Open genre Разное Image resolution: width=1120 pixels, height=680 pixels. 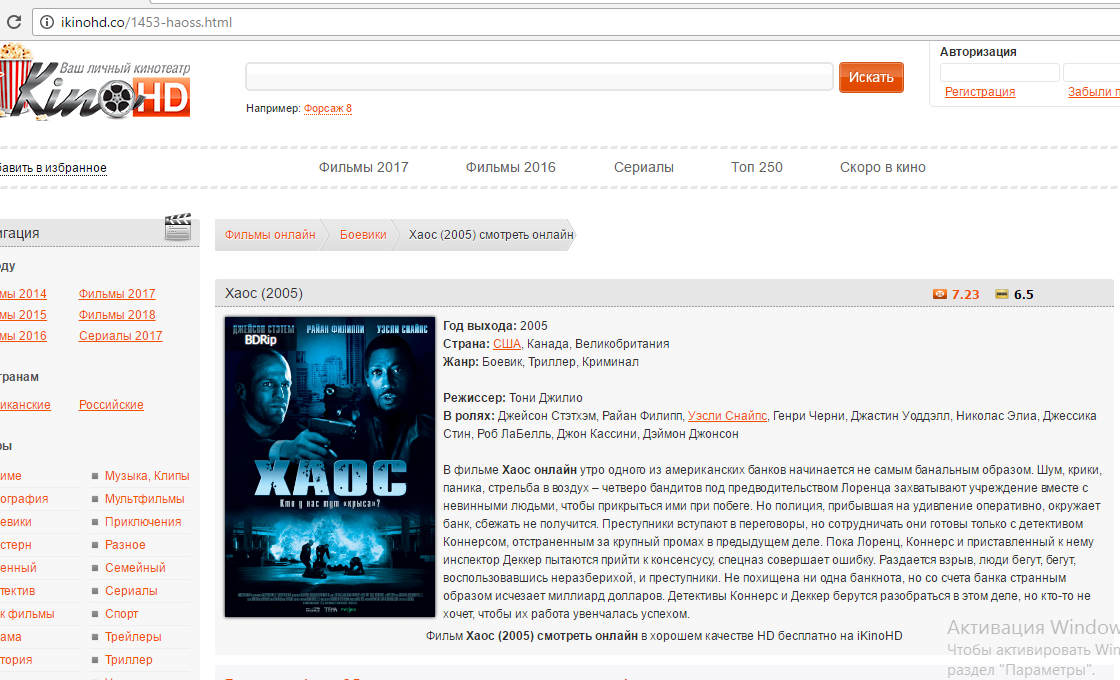point(125,544)
